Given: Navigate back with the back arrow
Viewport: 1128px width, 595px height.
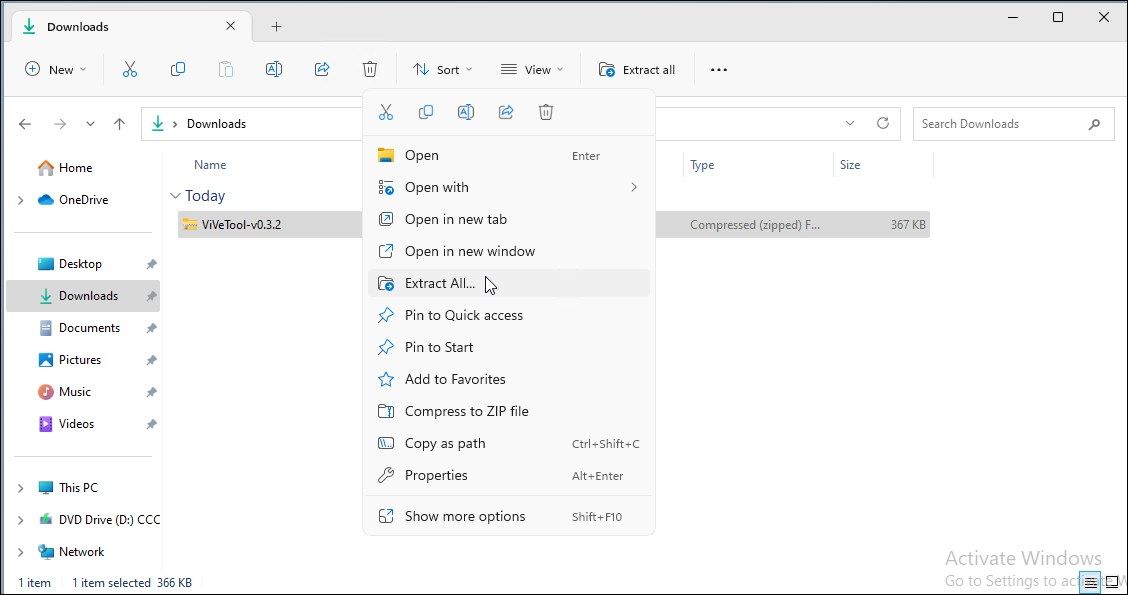Looking at the screenshot, I should coord(25,123).
